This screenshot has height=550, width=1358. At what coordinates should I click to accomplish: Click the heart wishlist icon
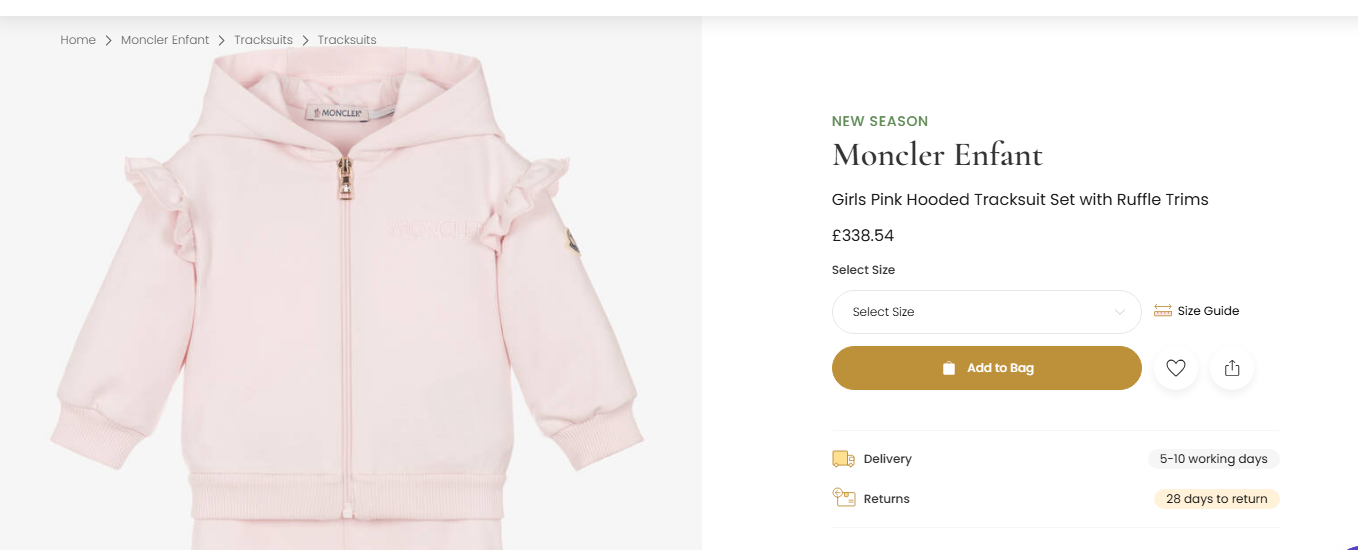(x=1176, y=368)
